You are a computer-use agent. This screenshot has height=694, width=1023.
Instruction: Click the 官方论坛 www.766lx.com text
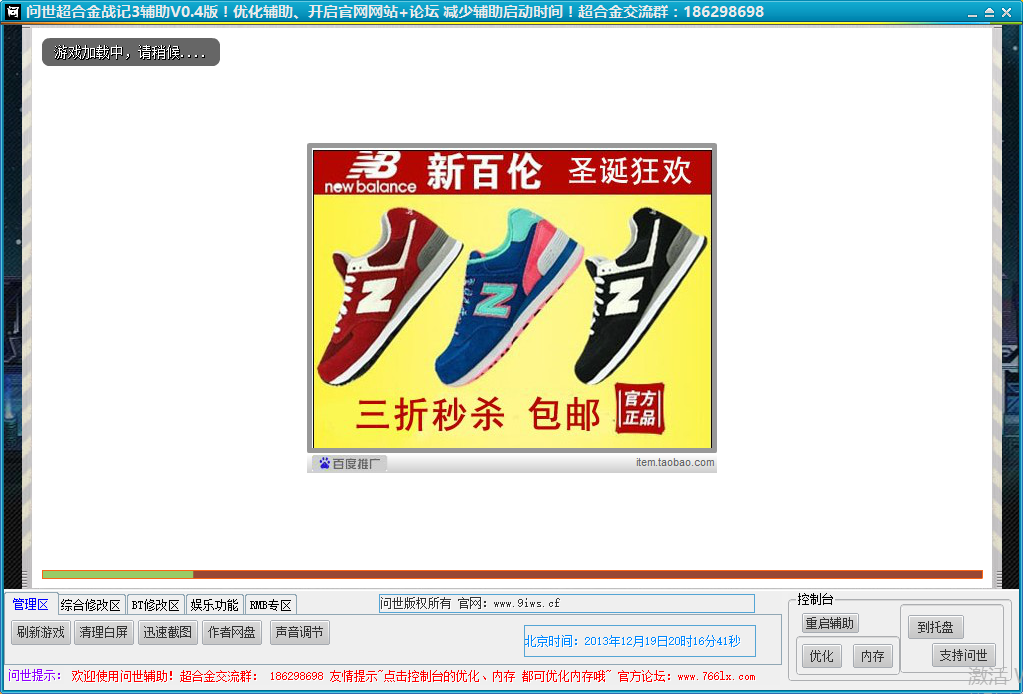[x=686, y=676]
